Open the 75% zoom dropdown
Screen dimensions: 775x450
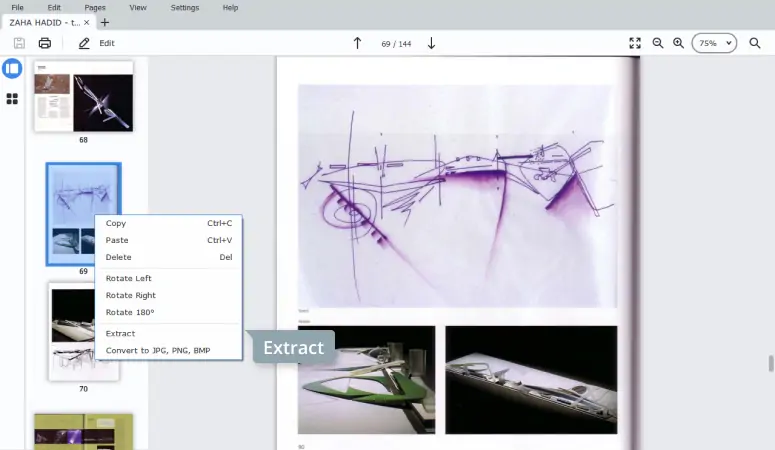click(x=714, y=43)
